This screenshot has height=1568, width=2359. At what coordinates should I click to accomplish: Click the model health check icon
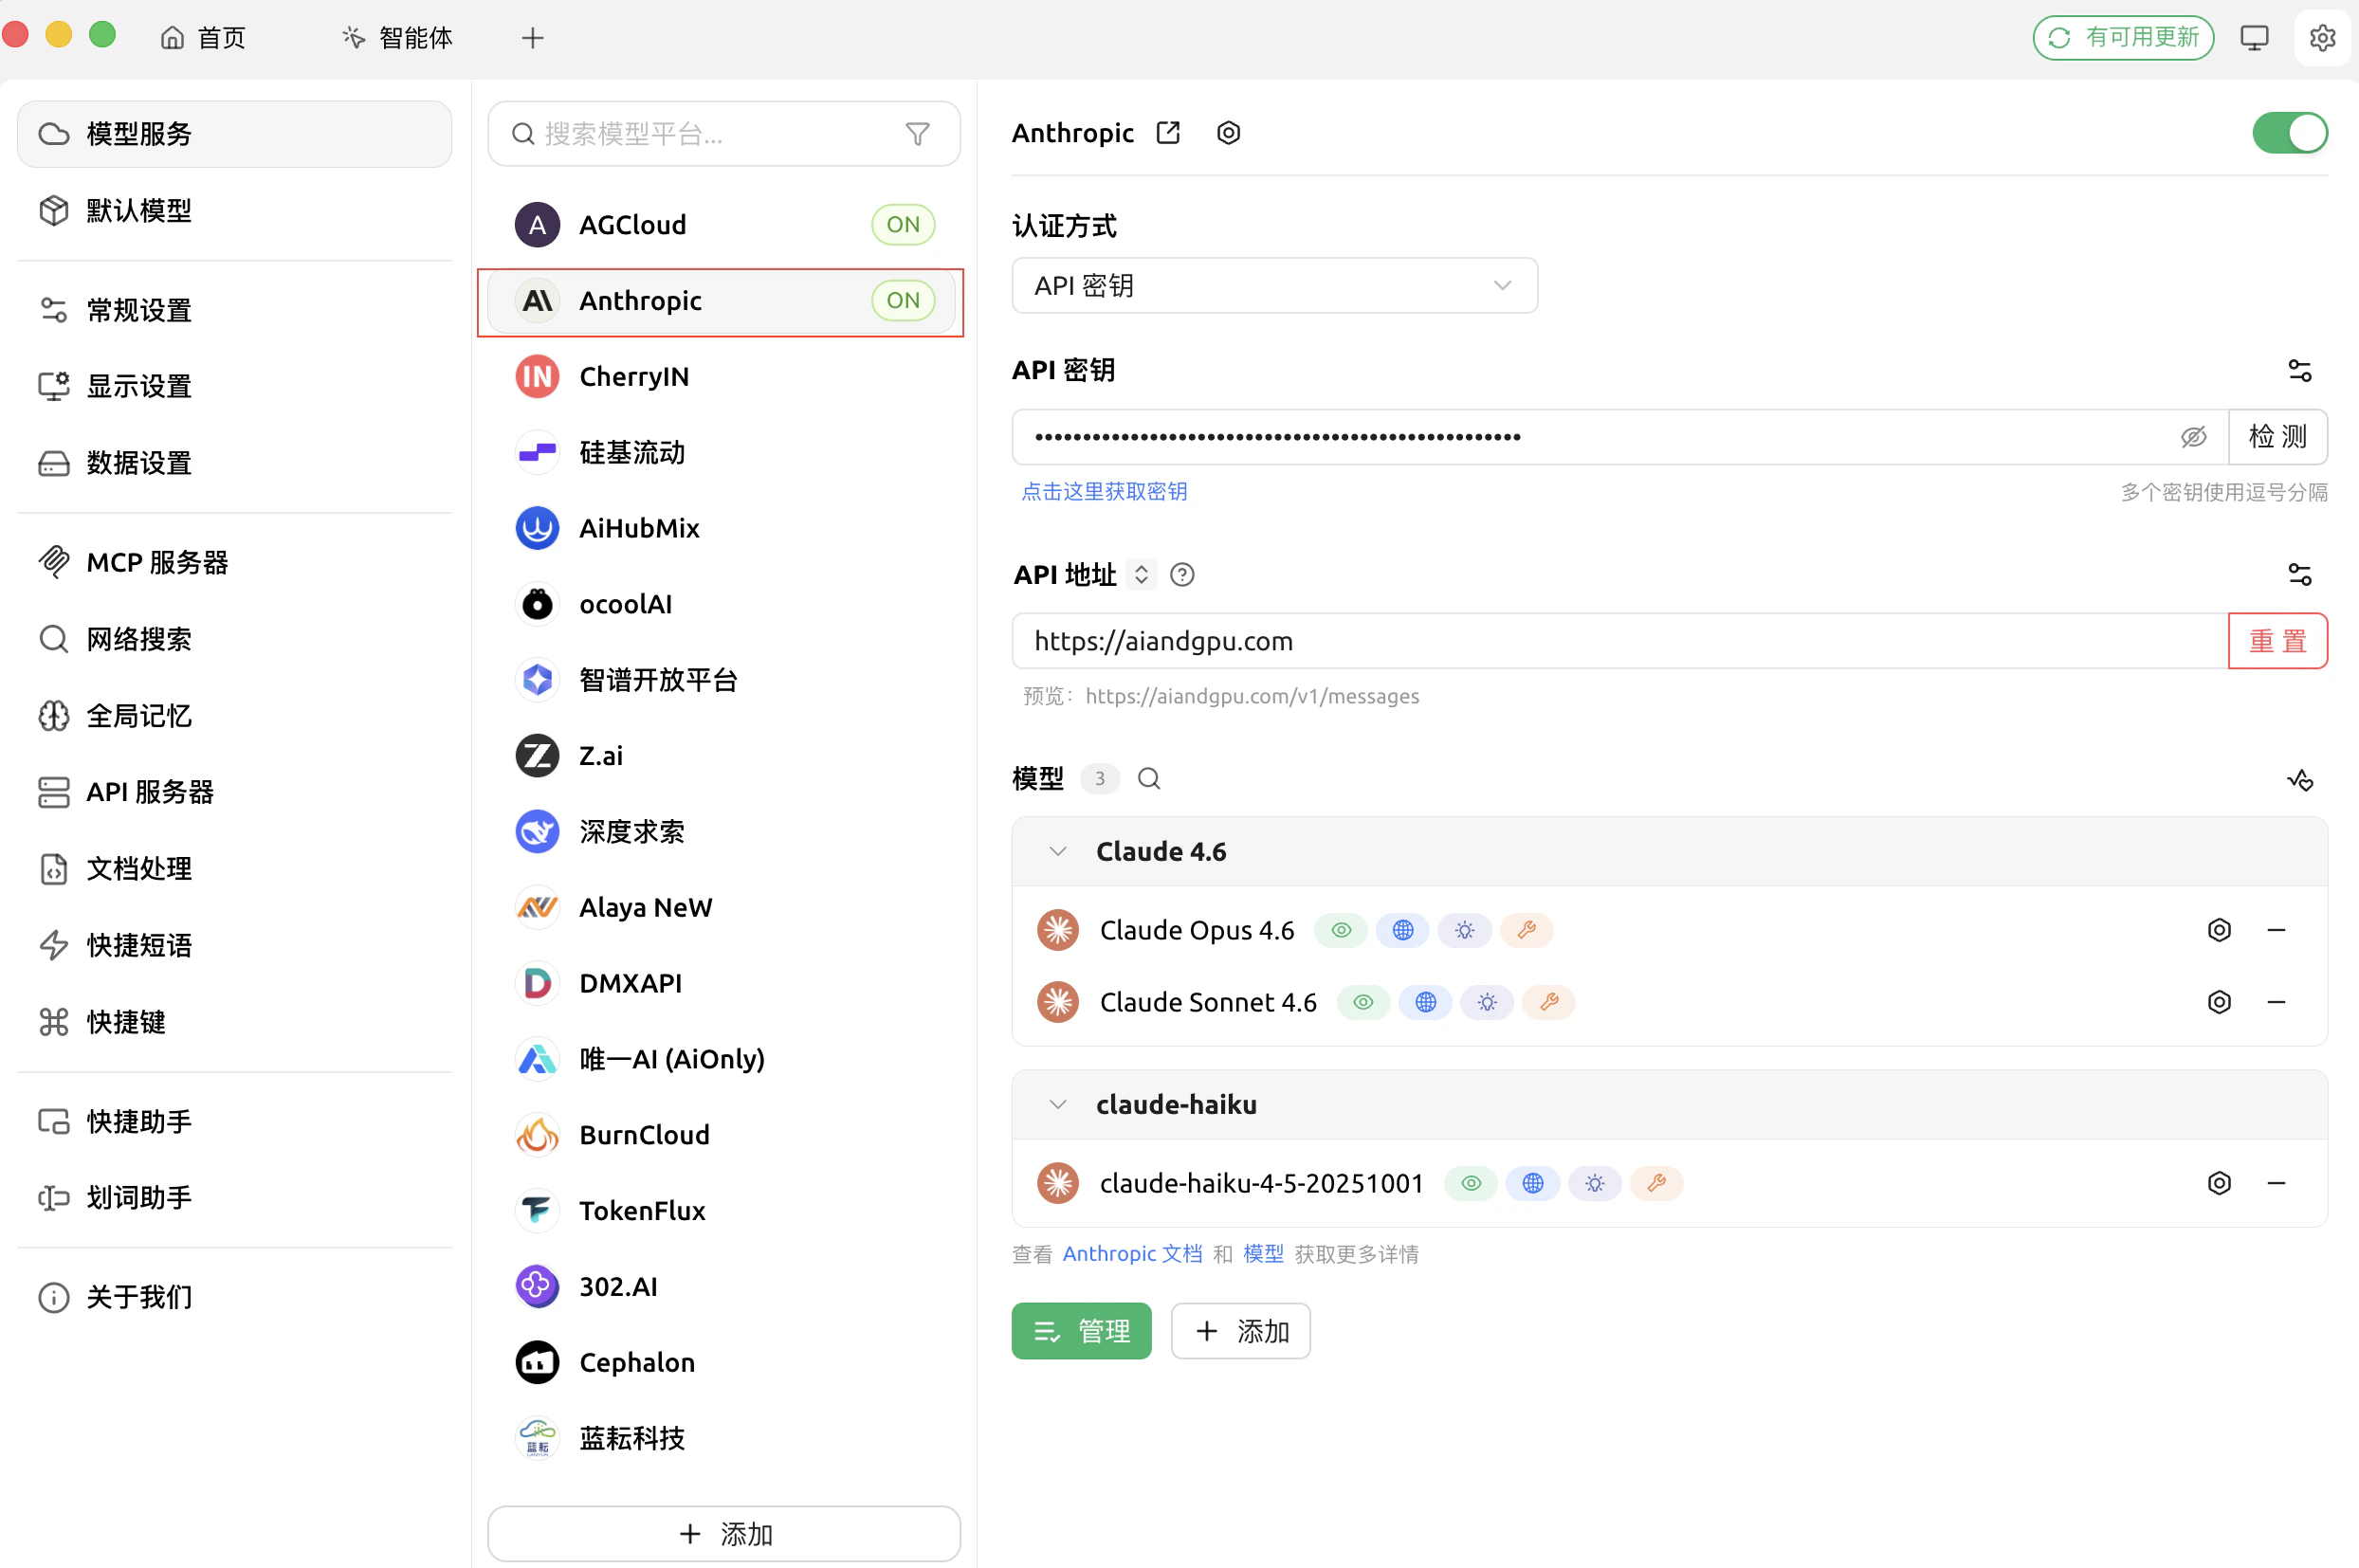click(2299, 779)
